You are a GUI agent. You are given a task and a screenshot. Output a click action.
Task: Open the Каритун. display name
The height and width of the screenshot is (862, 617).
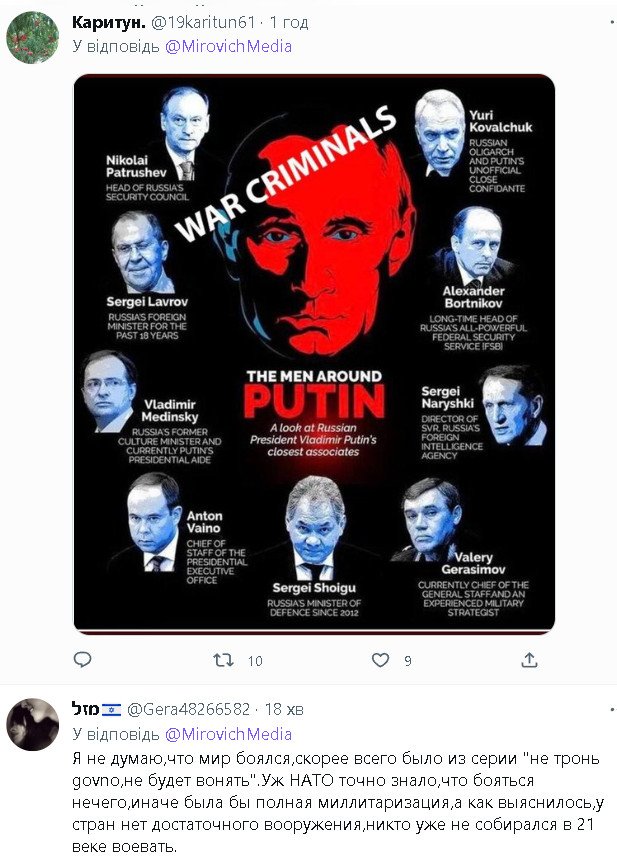point(107,22)
